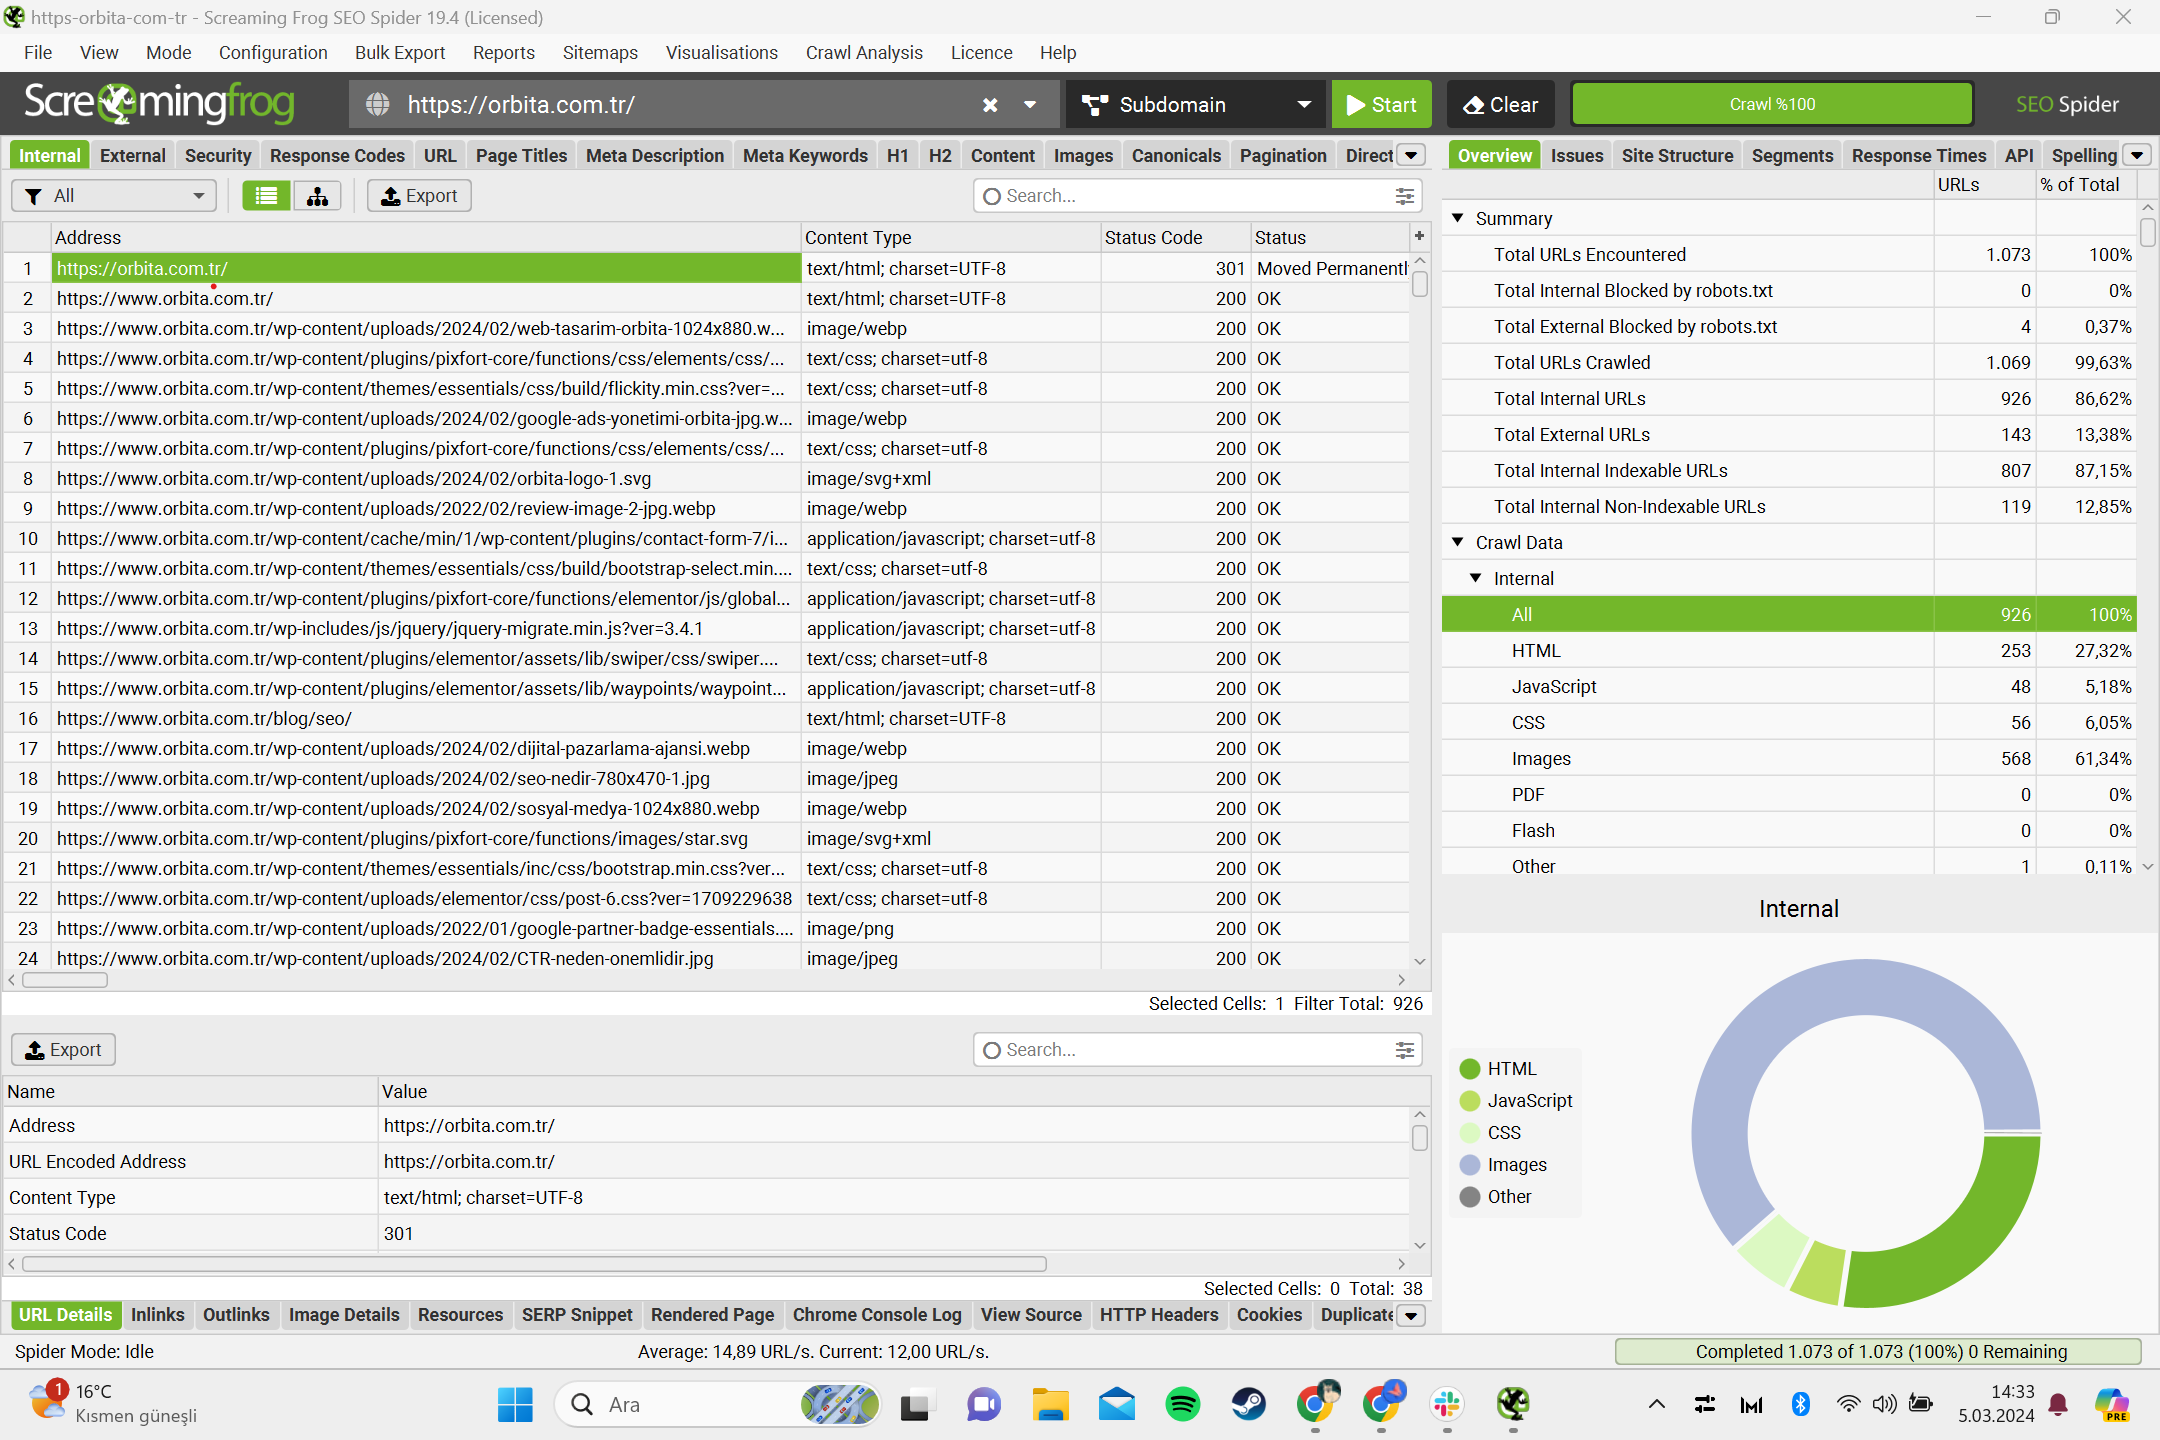Open the Windows Start menu
This screenshot has width=2160, height=1440.
click(515, 1405)
